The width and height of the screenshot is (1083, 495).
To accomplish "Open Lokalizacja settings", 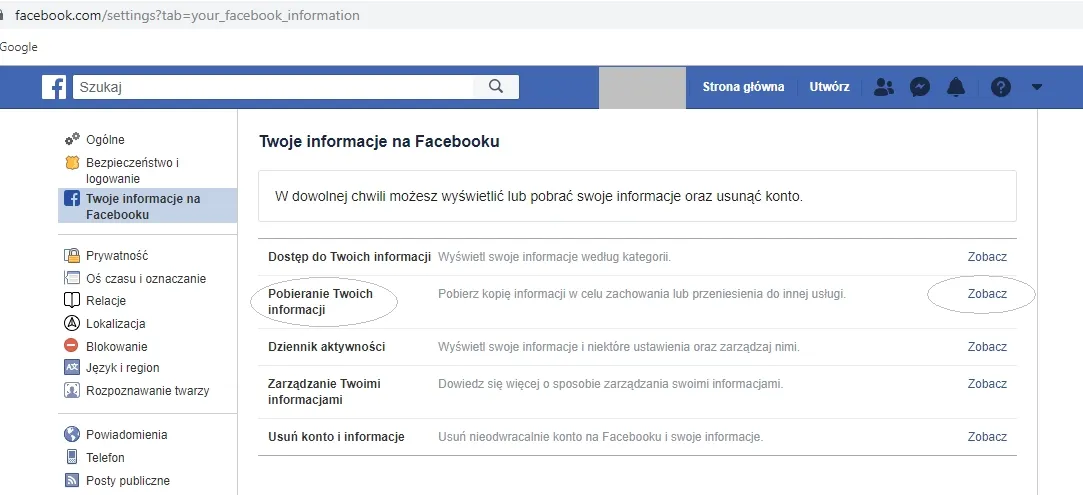I will coord(115,324).
